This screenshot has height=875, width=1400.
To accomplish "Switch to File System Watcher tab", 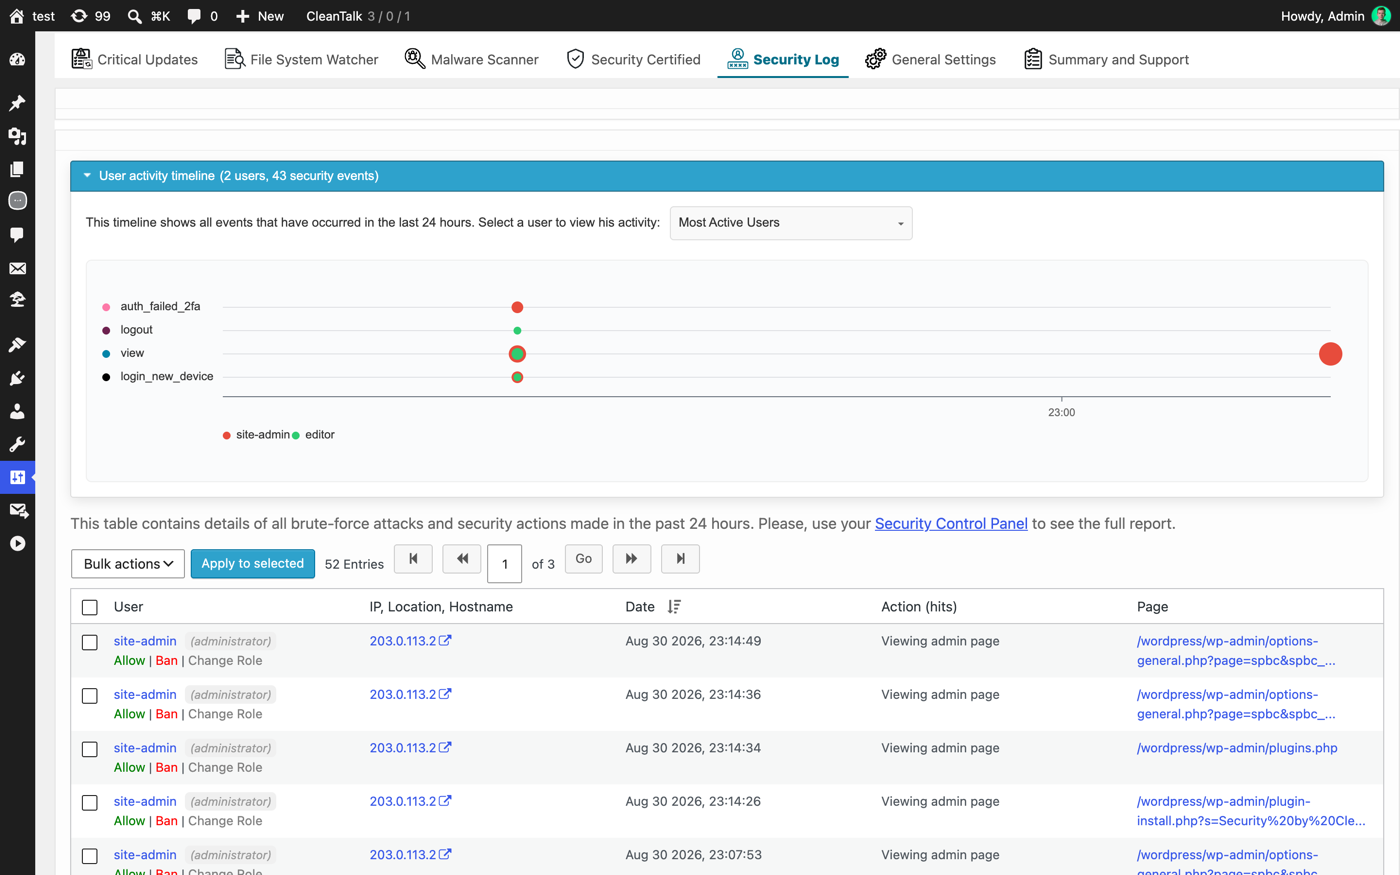I will [x=301, y=59].
